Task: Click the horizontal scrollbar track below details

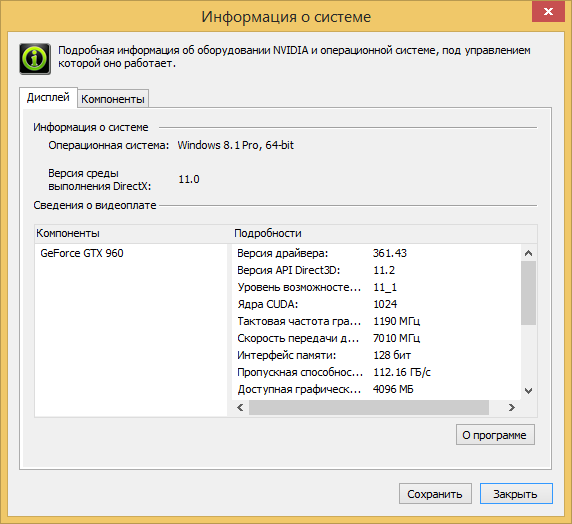Action: coord(369,407)
